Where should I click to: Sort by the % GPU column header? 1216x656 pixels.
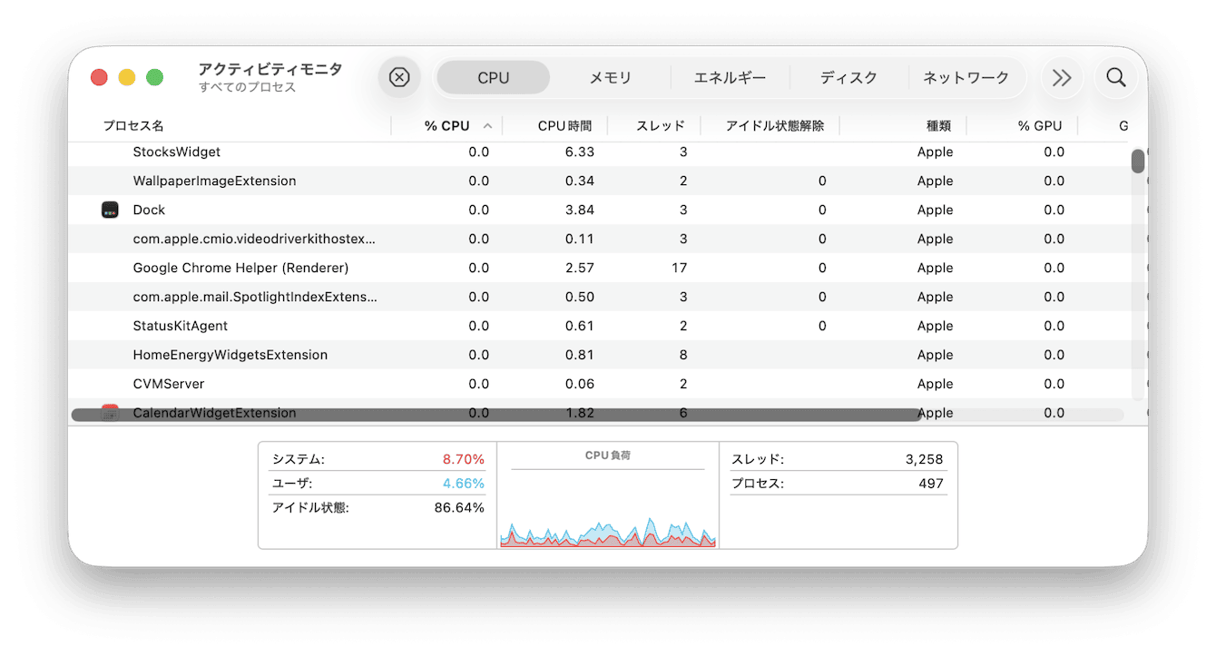click(x=1040, y=126)
